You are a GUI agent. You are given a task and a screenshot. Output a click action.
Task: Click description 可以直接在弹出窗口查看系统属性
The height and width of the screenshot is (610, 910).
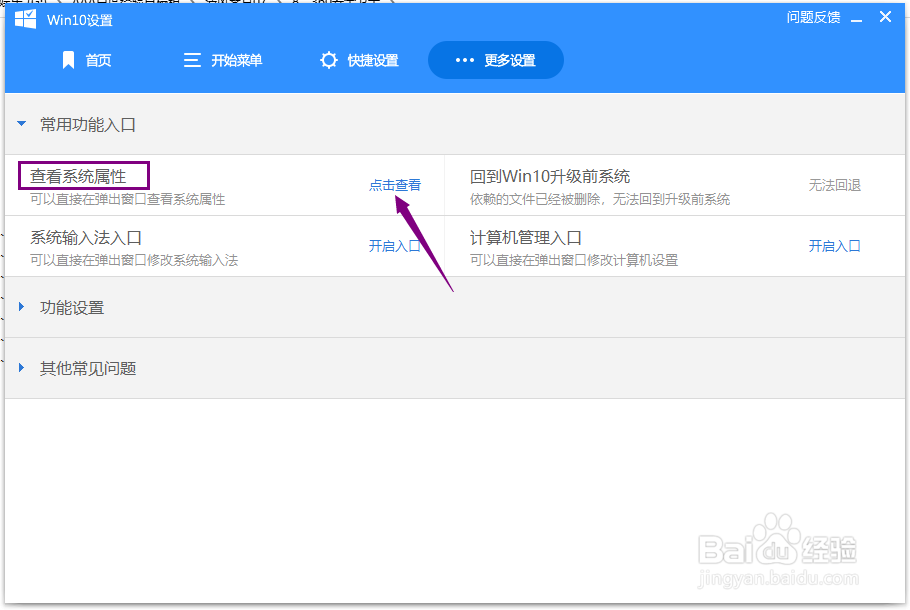128,200
